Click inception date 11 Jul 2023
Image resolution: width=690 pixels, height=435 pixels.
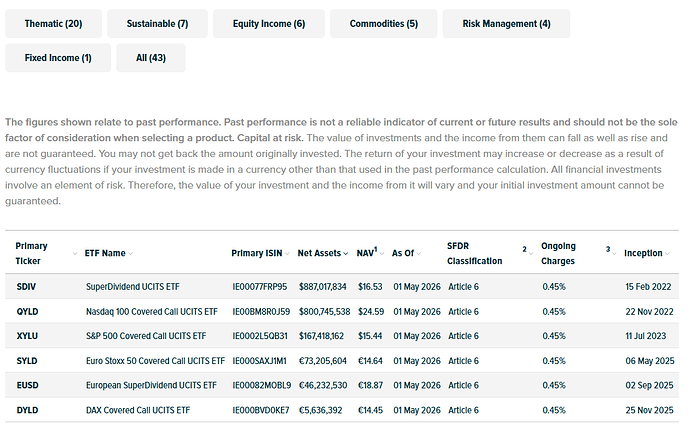646,336
